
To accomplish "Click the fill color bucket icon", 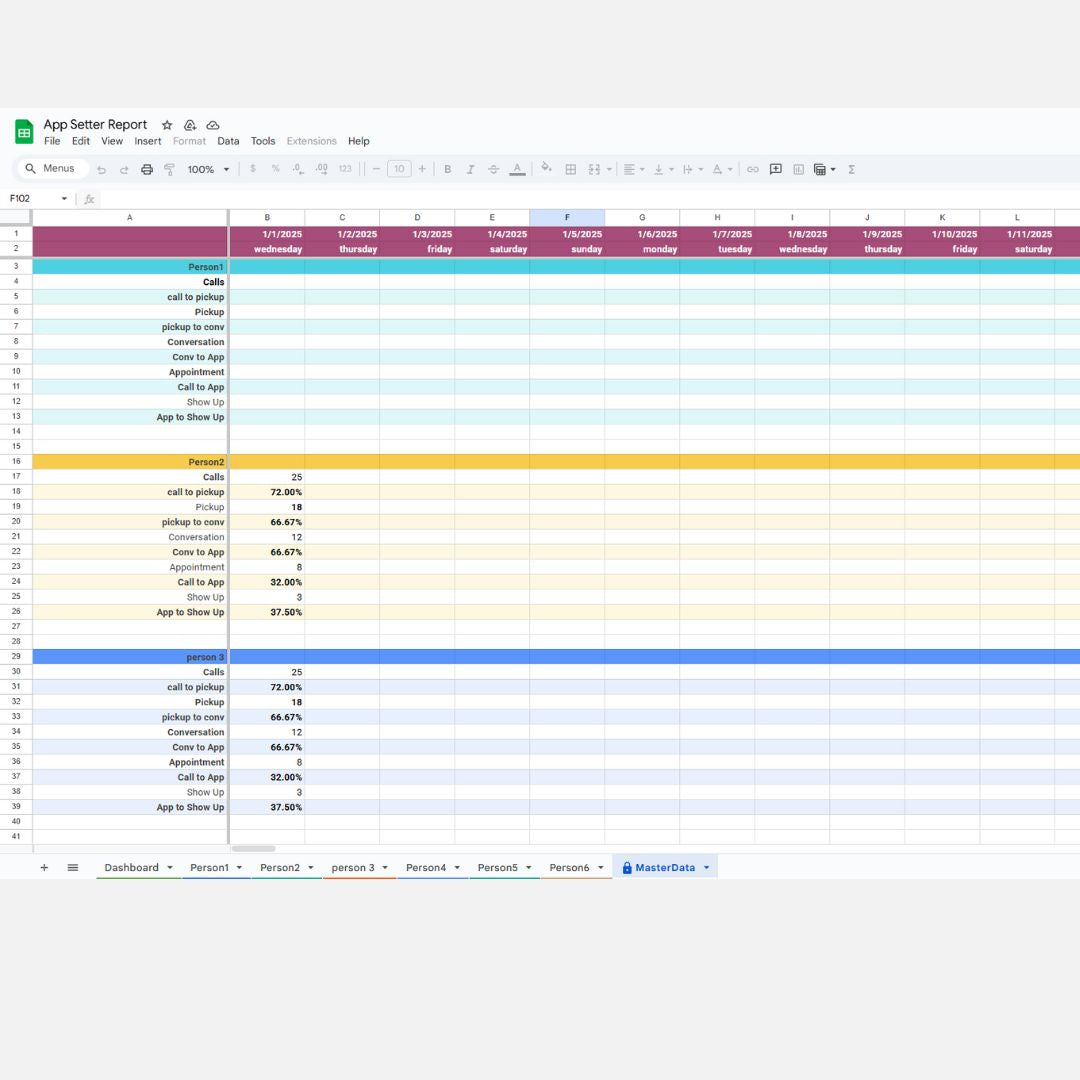I will (x=546, y=169).
